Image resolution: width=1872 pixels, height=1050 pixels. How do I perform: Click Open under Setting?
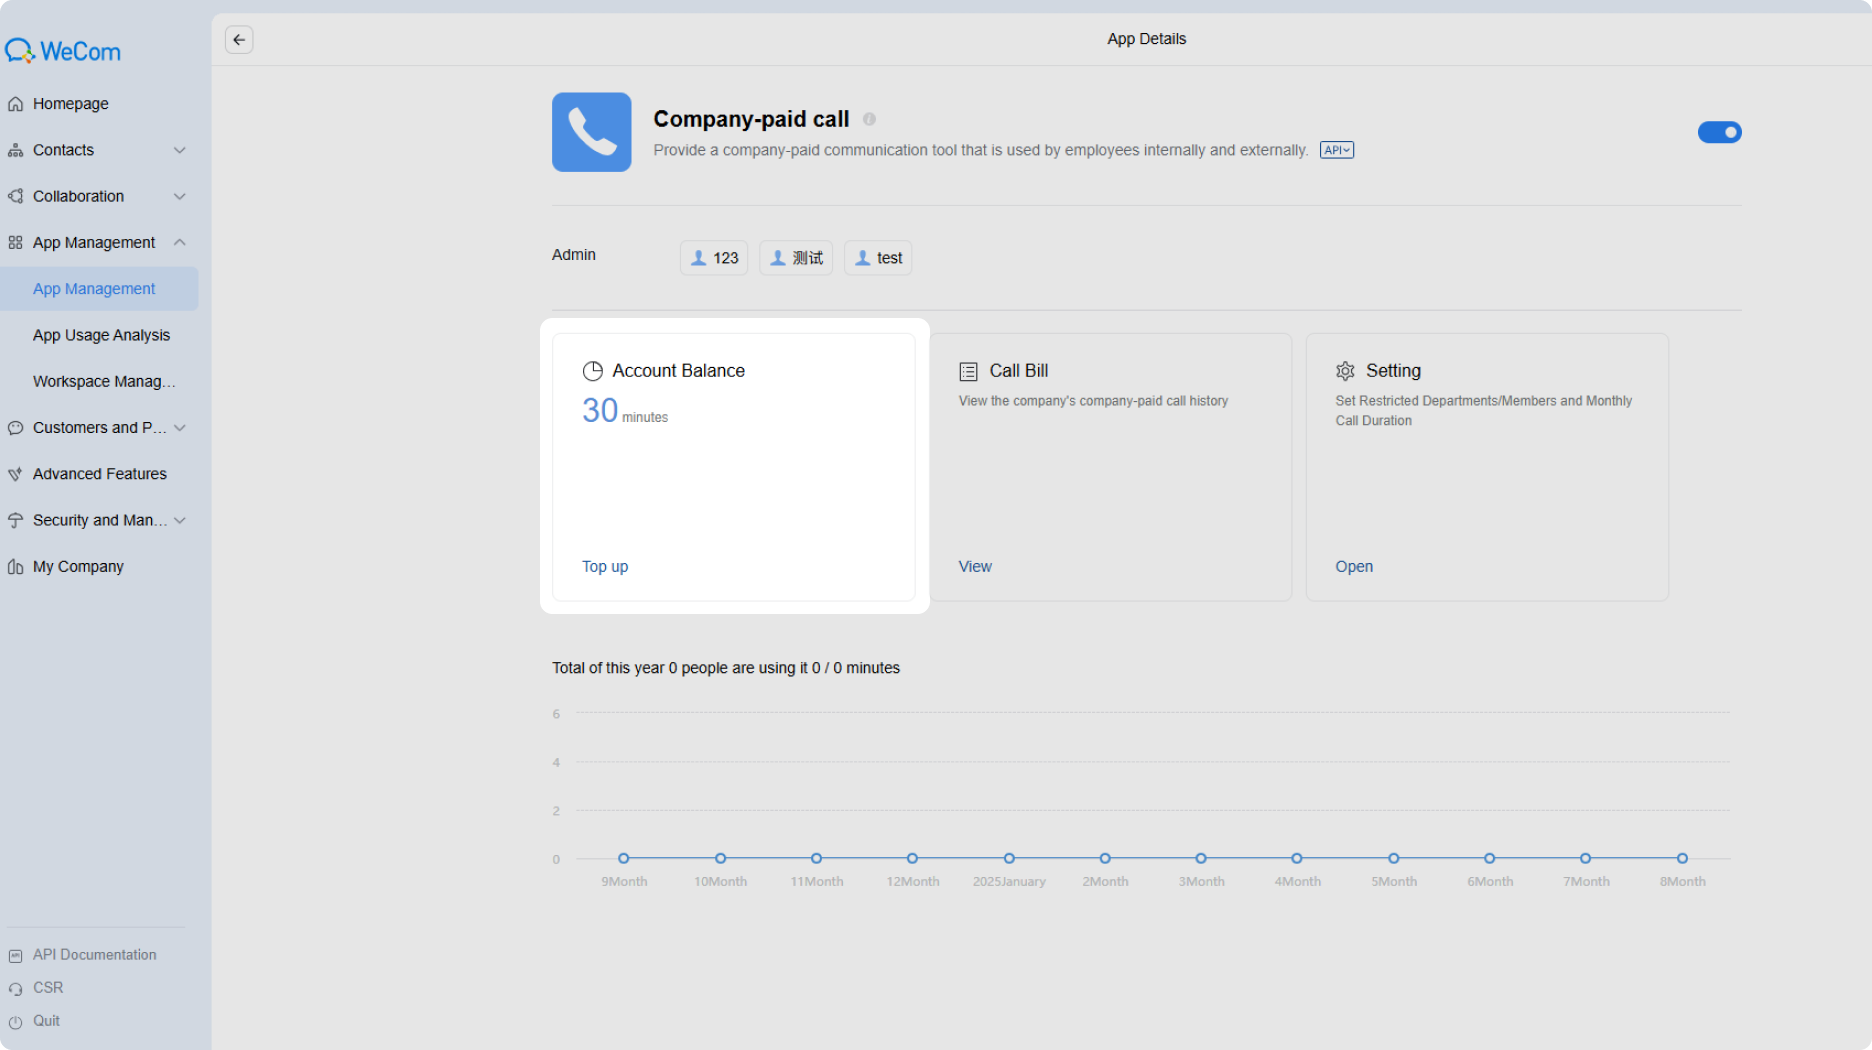(x=1354, y=566)
